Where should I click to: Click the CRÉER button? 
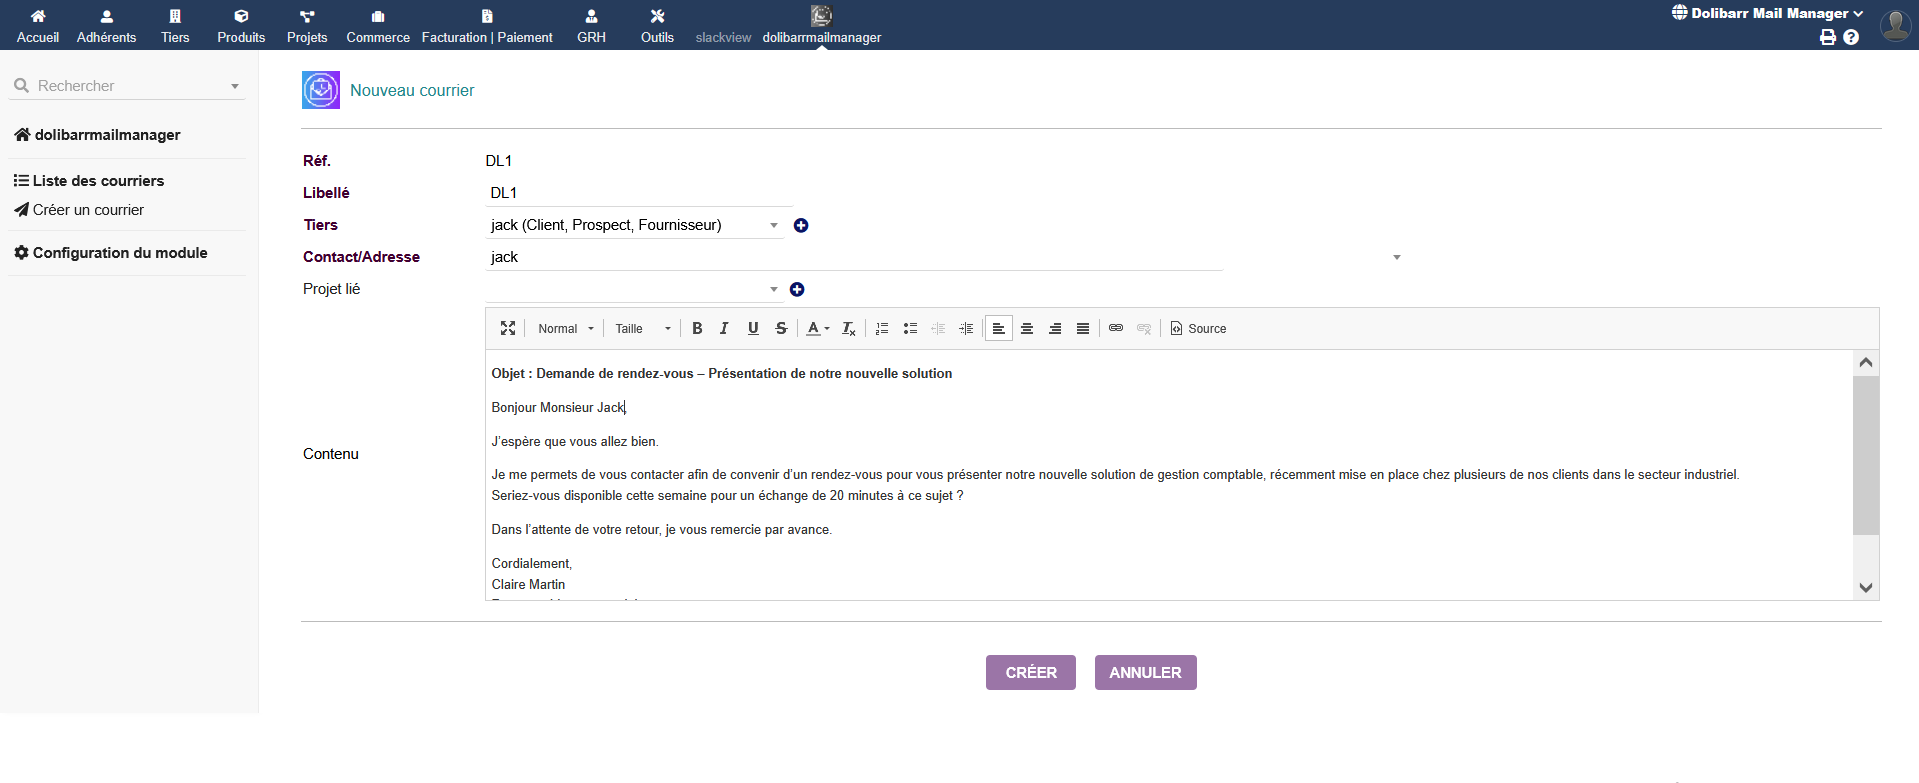1030,672
